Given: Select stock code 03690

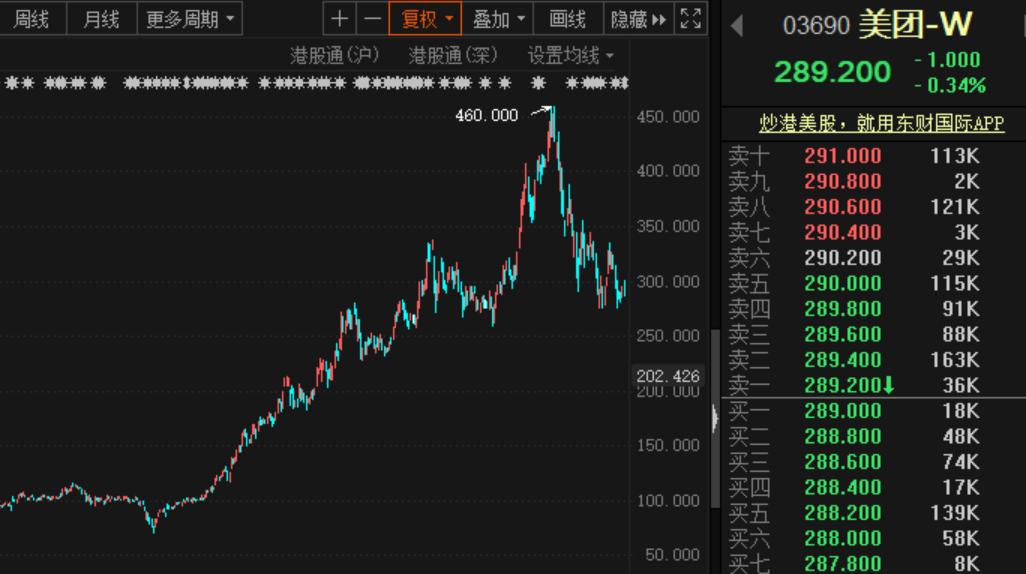Looking at the screenshot, I should click(x=816, y=26).
